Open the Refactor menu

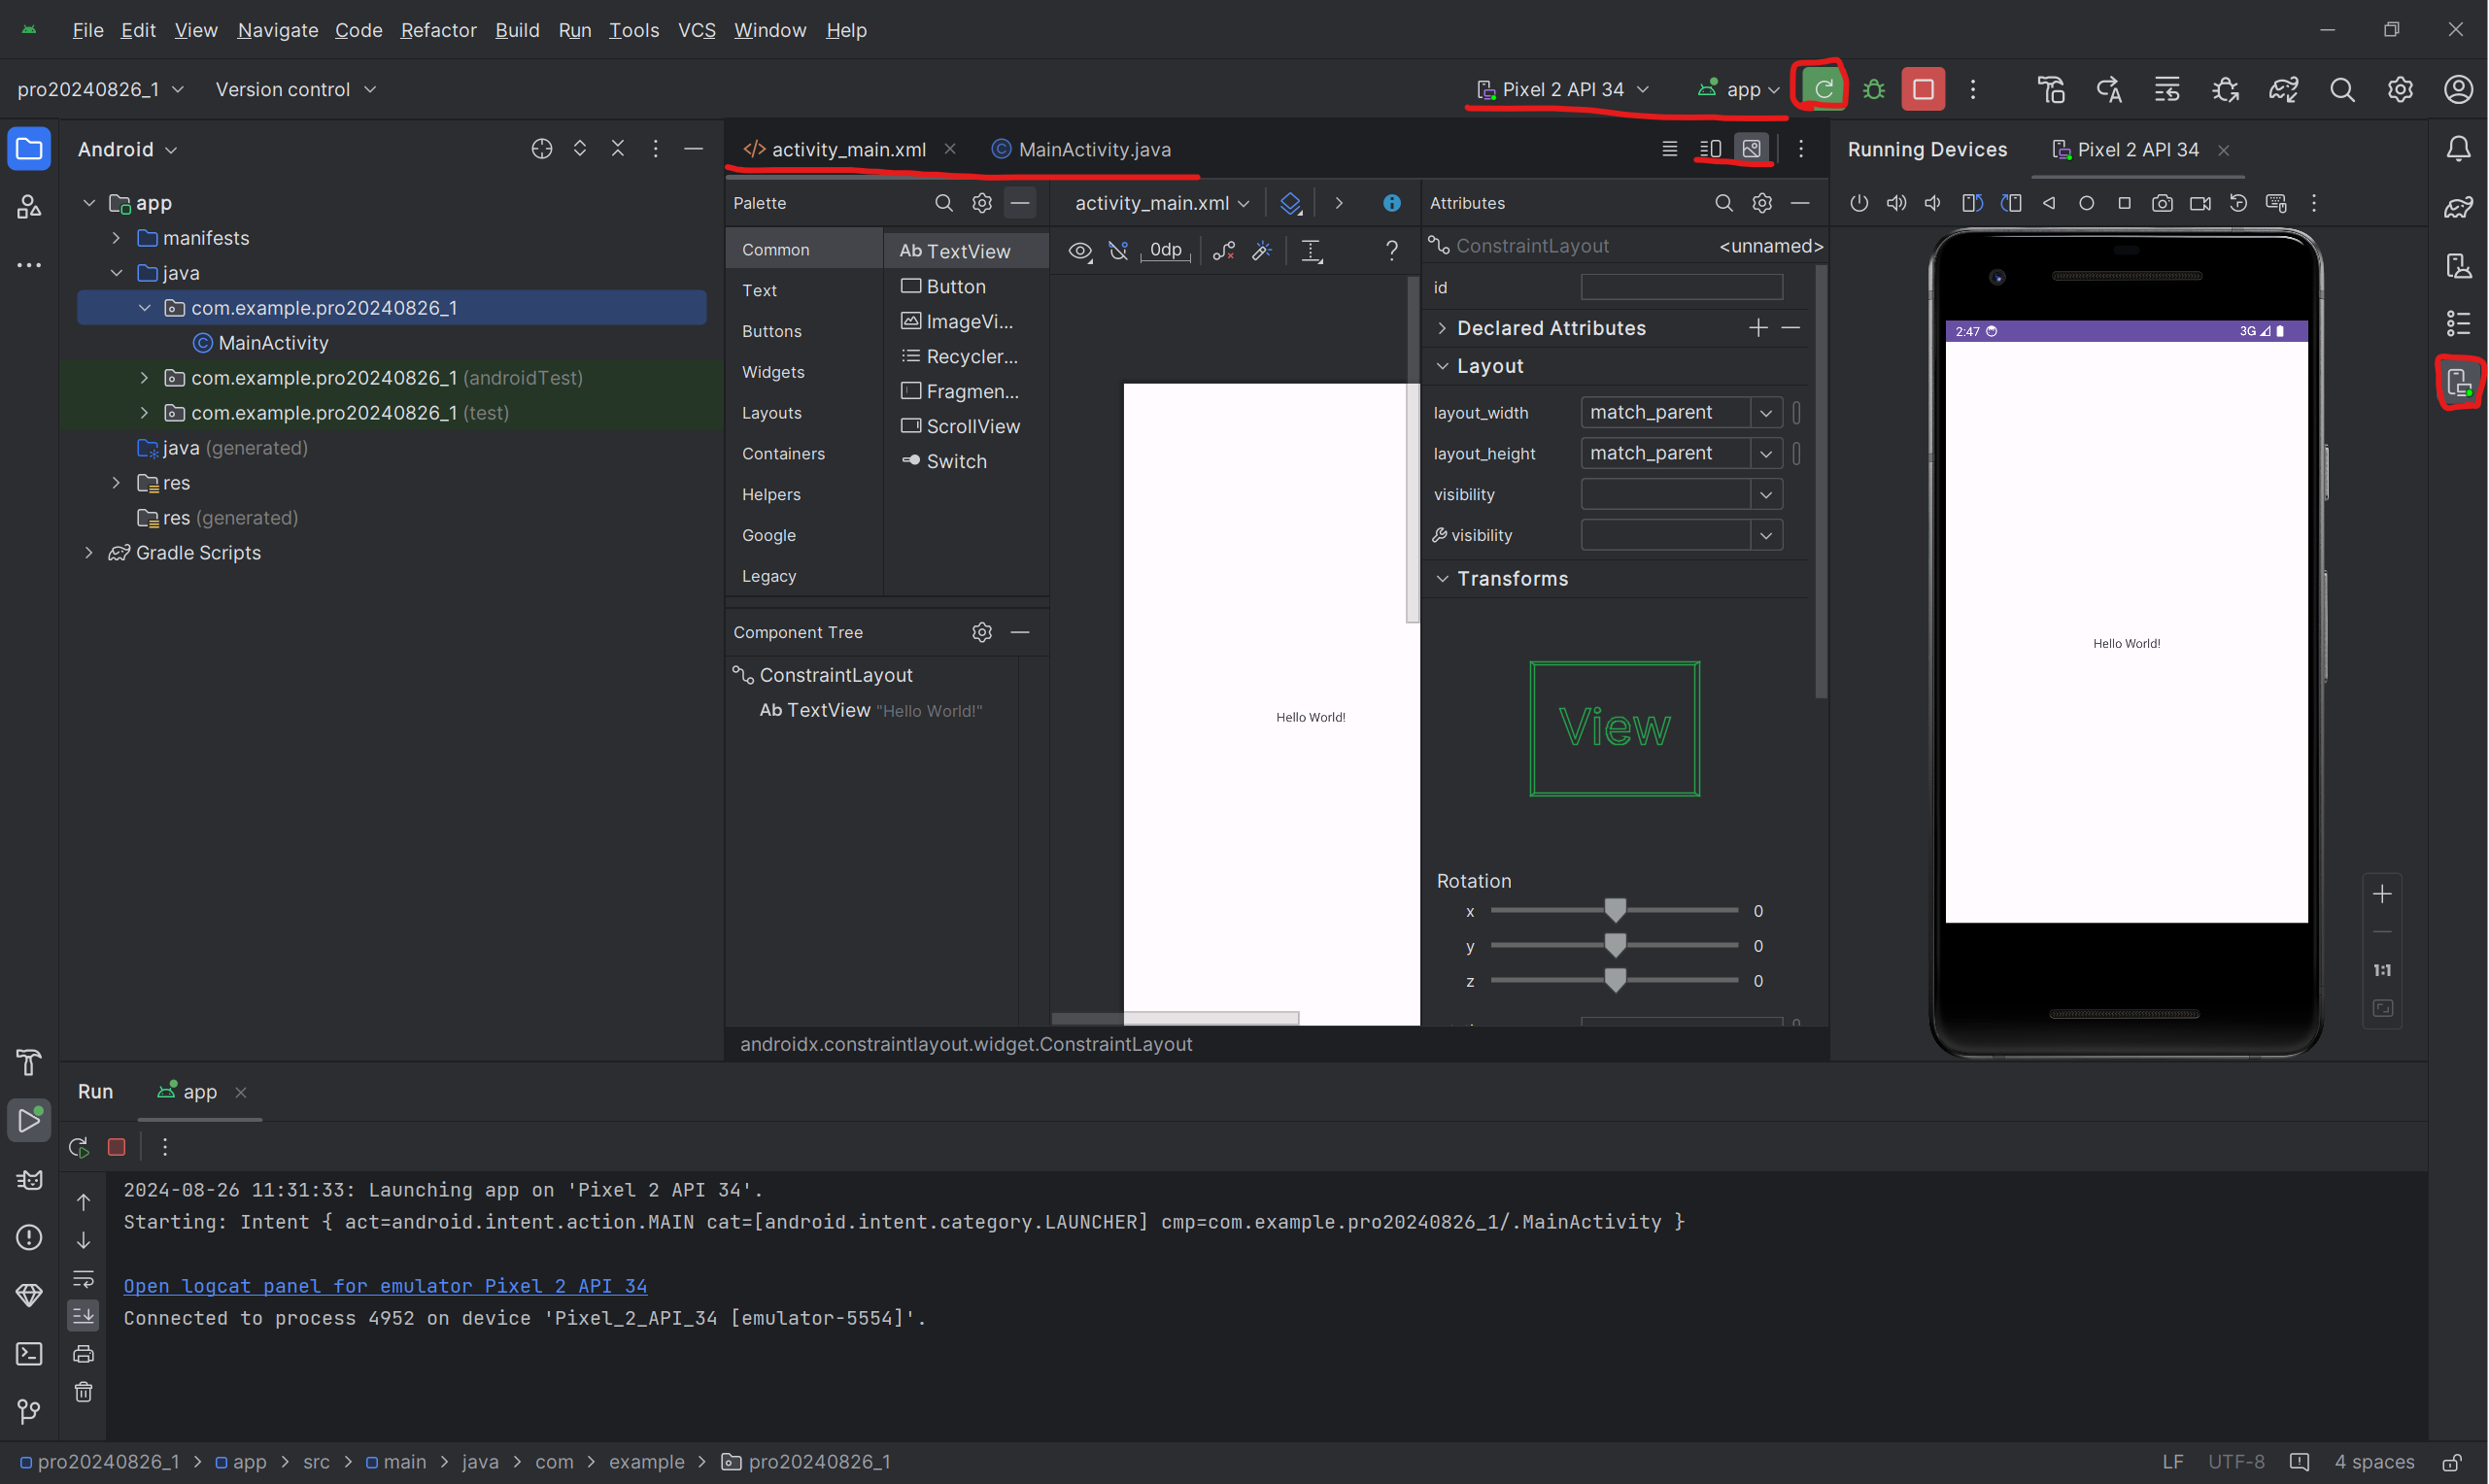tap(438, 30)
